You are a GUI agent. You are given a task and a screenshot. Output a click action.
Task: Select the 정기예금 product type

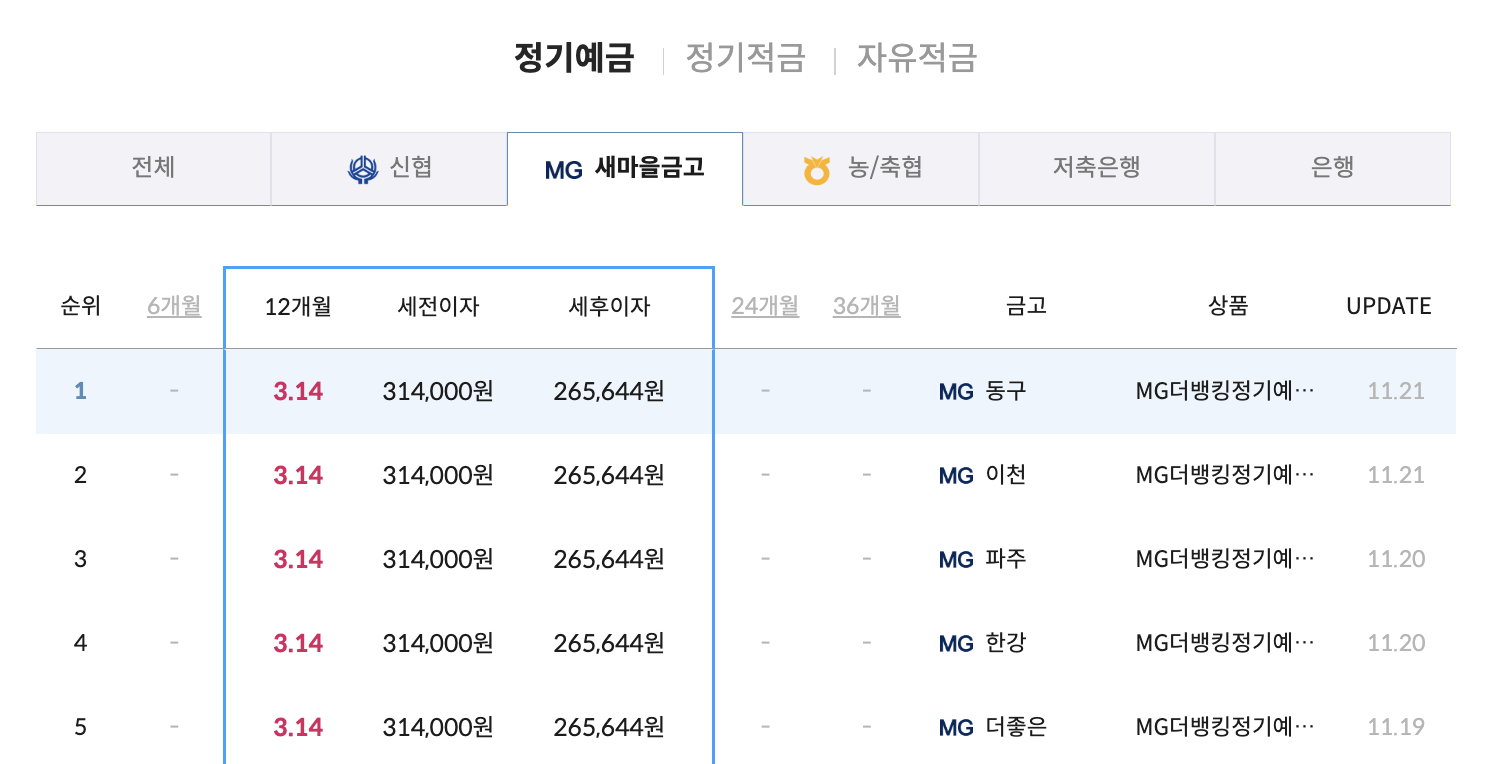[574, 57]
